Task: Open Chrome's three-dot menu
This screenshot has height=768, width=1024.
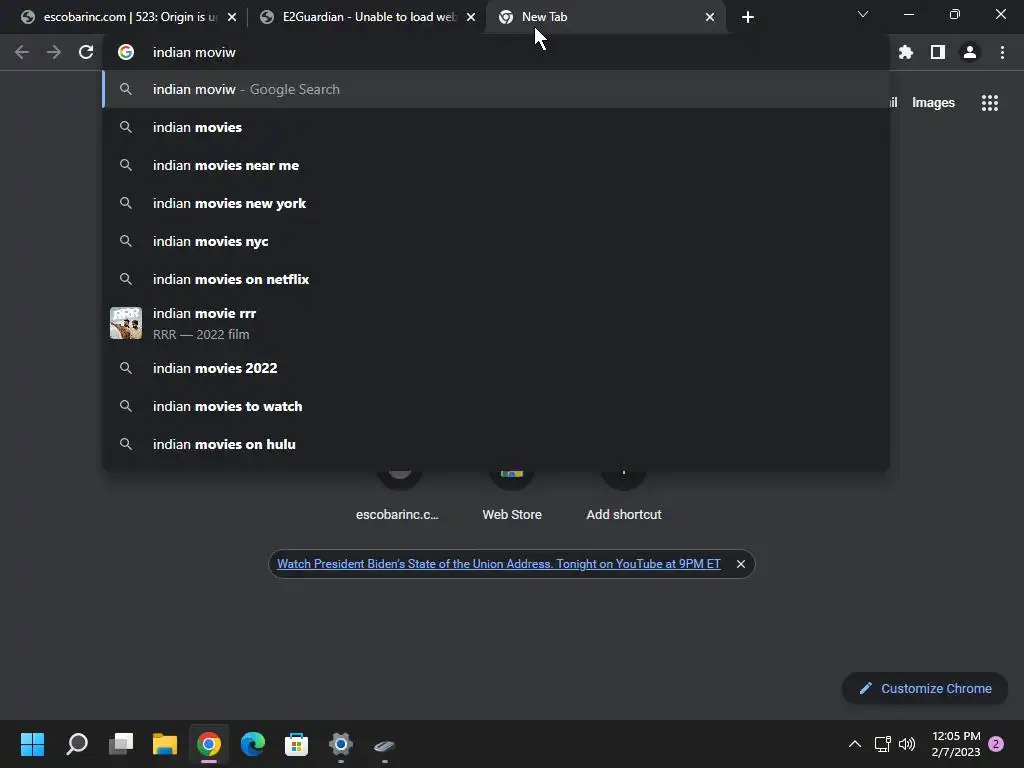Action: (1002, 52)
